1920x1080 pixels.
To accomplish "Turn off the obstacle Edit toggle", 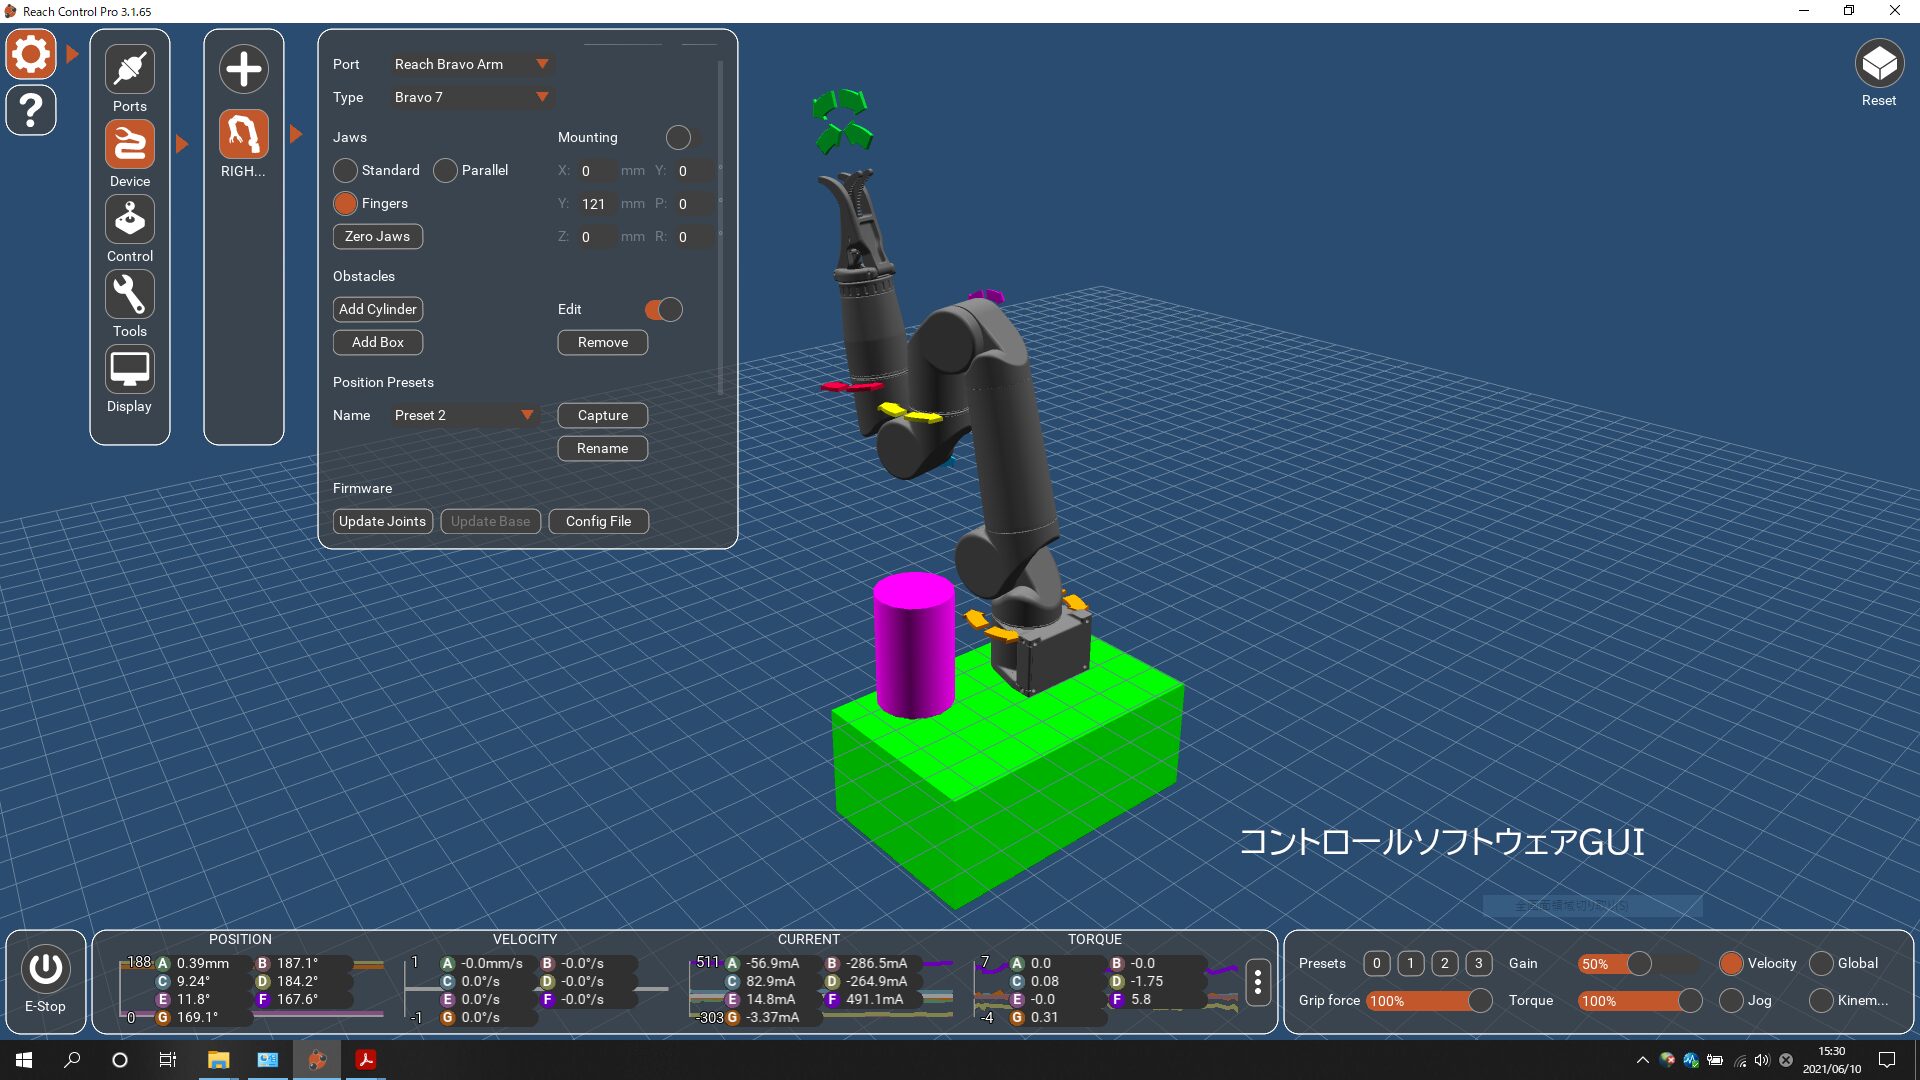I will pos(663,309).
